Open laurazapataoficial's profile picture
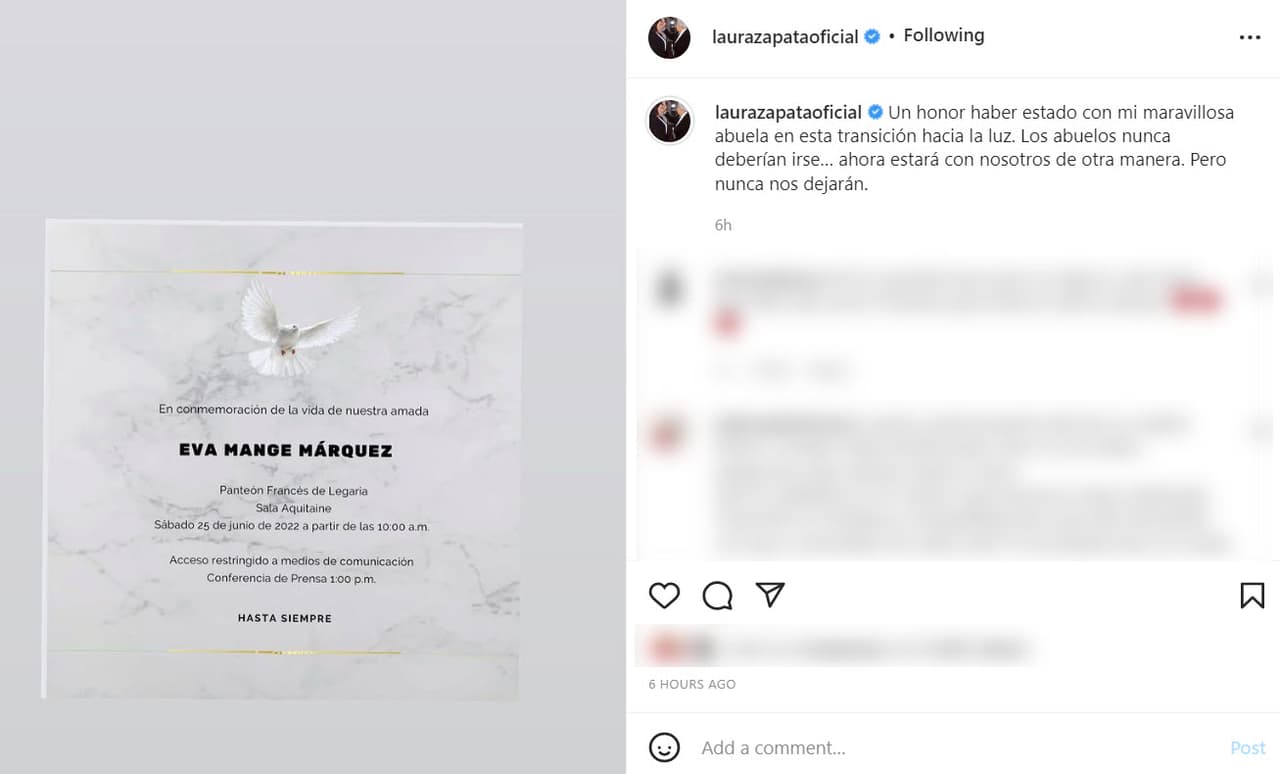 668,37
